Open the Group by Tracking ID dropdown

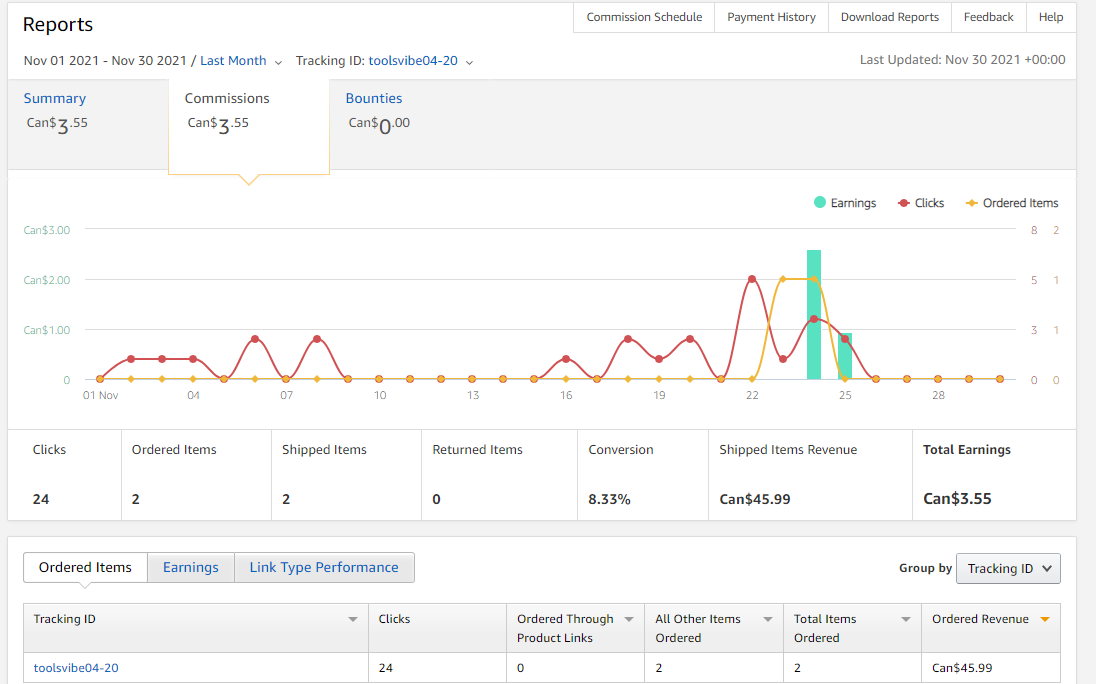point(1008,569)
